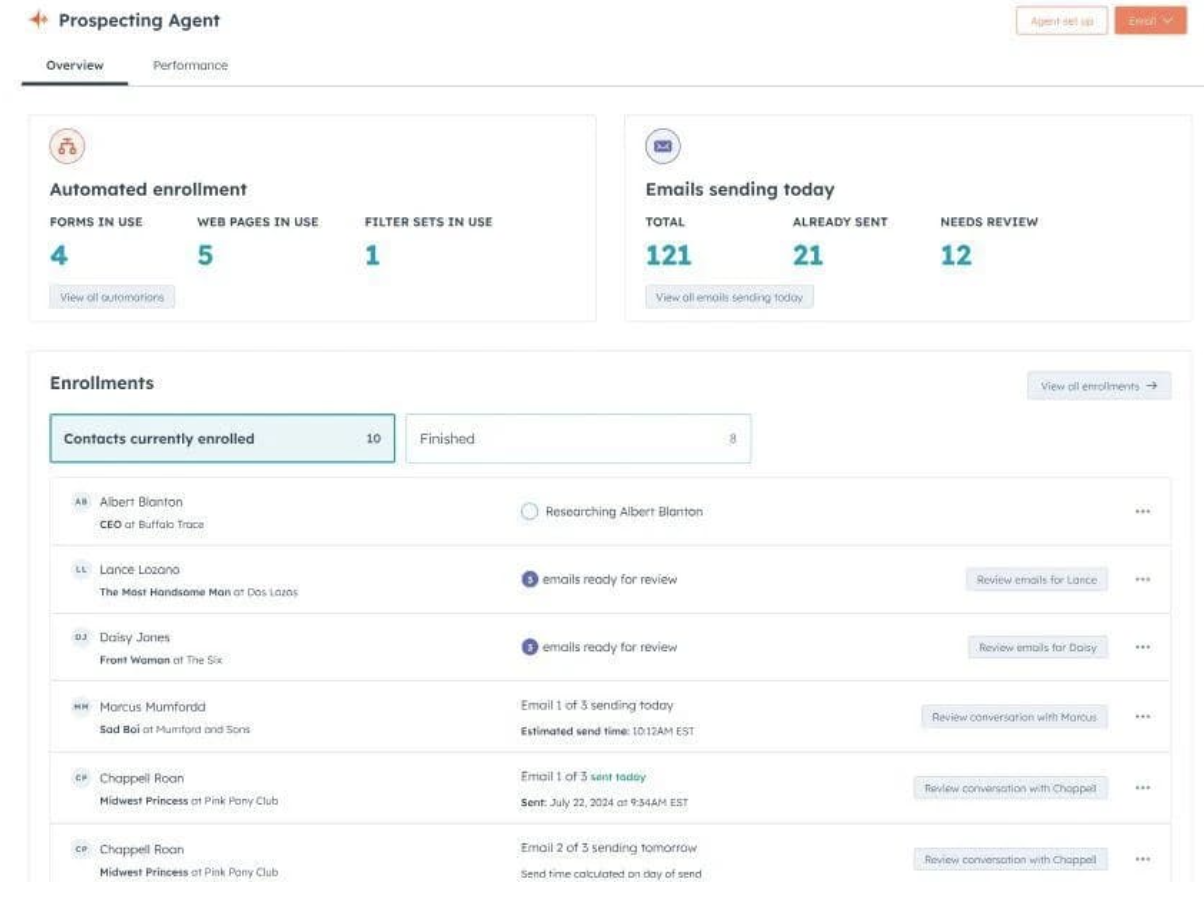Screen dimensions: 1204x908
Task: Click the envelope icon above Emails sending today
Action: (x=663, y=147)
